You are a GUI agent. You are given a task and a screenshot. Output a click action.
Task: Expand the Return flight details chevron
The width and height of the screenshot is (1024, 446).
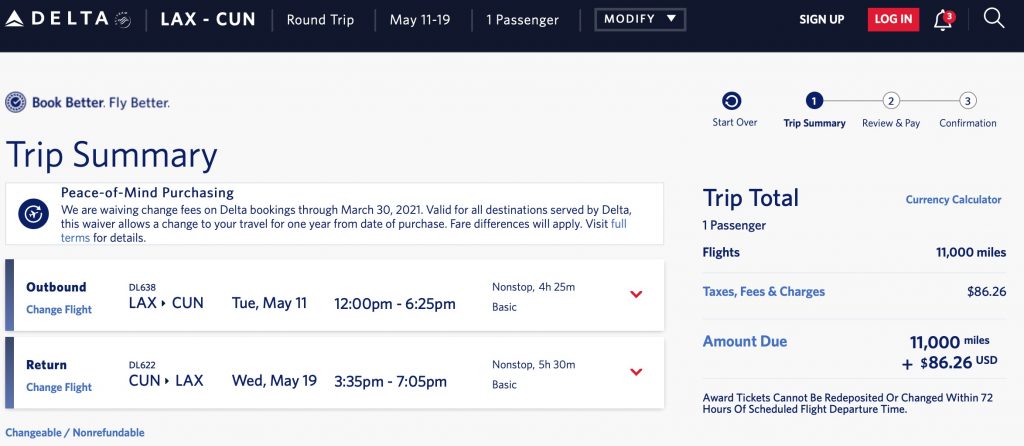coord(636,372)
